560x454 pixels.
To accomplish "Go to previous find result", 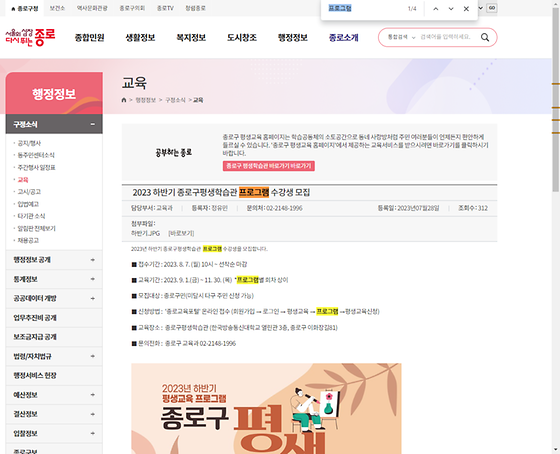I will pyautogui.click(x=436, y=9).
